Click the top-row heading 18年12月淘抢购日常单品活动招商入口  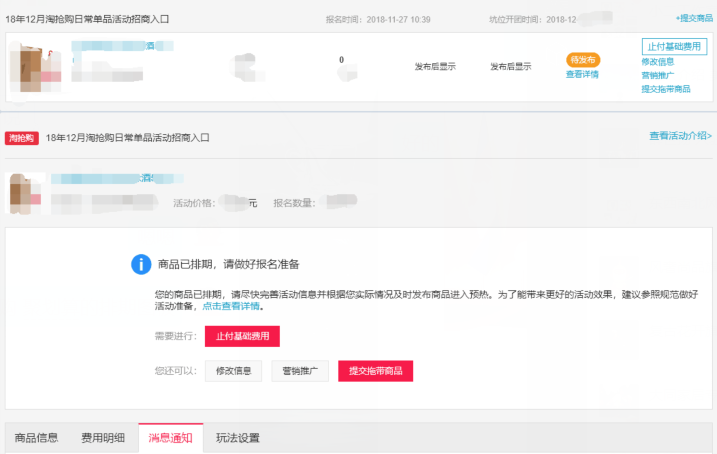click(x=87, y=19)
